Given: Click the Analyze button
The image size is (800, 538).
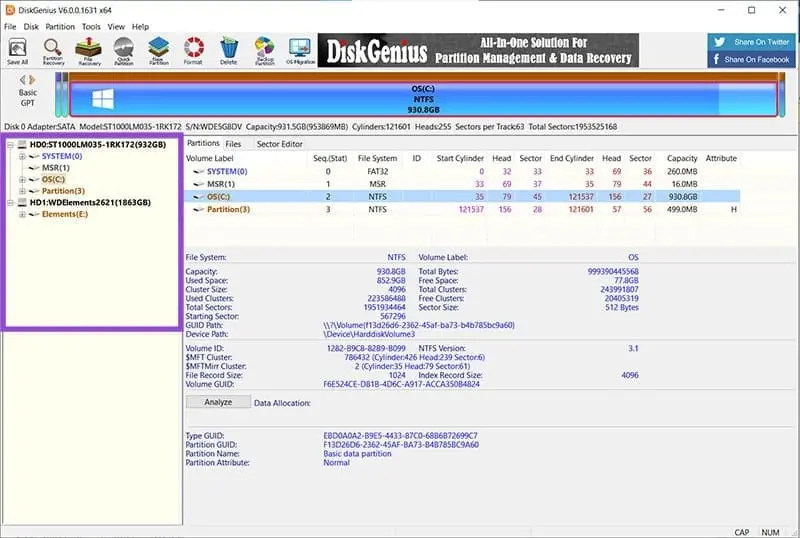Looking at the screenshot, I should click(x=218, y=402).
